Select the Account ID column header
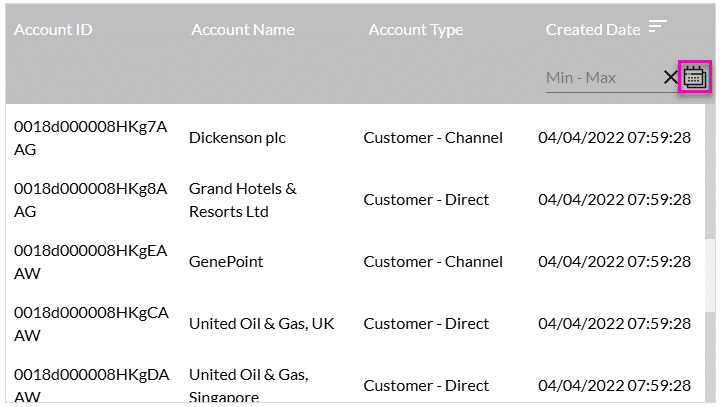Image resolution: width=720 pixels, height=407 pixels. click(x=53, y=29)
